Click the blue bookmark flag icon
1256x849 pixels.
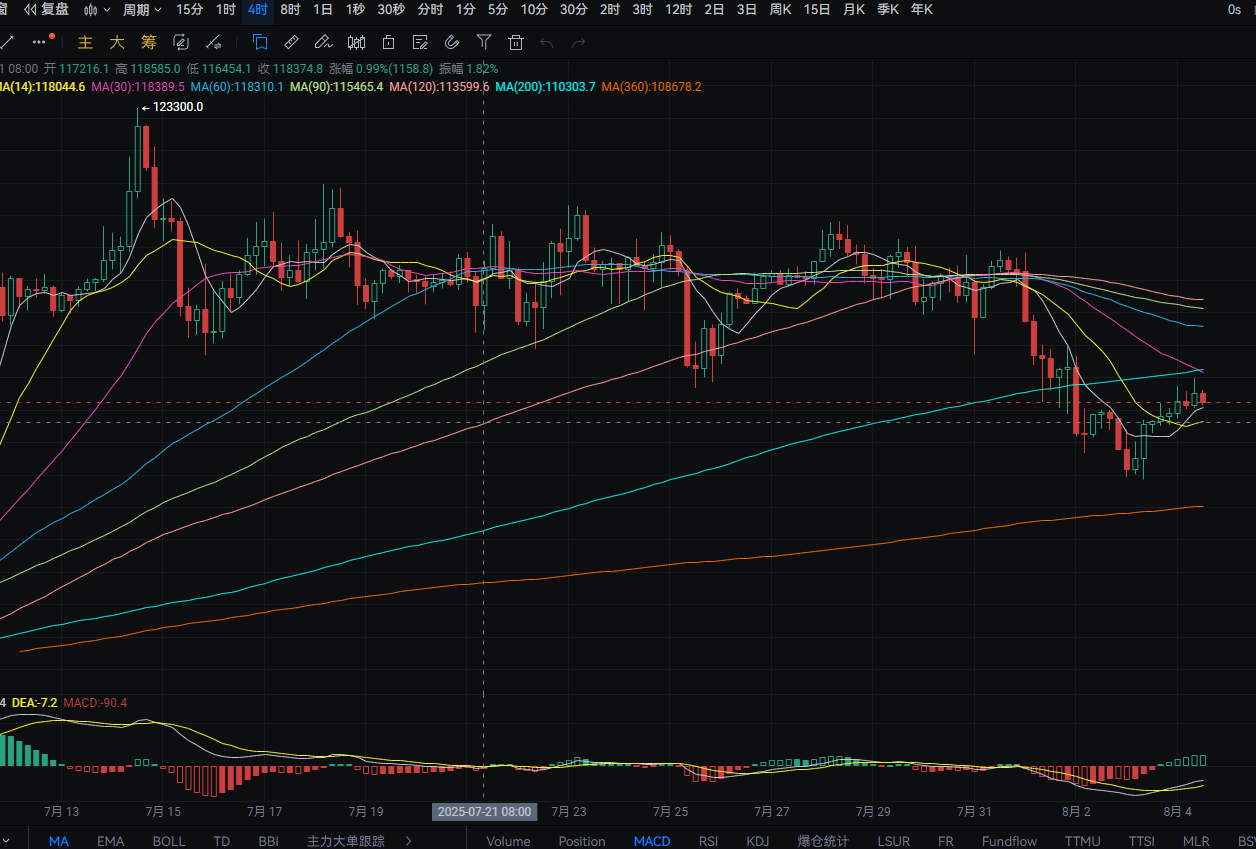coord(259,42)
